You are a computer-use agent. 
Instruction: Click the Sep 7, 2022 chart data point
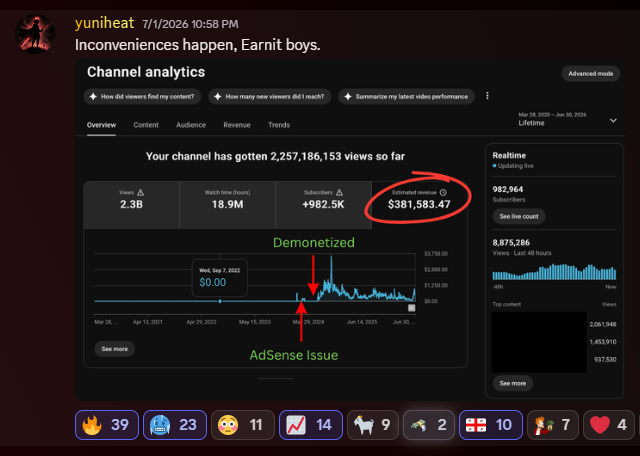[x=220, y=301]
